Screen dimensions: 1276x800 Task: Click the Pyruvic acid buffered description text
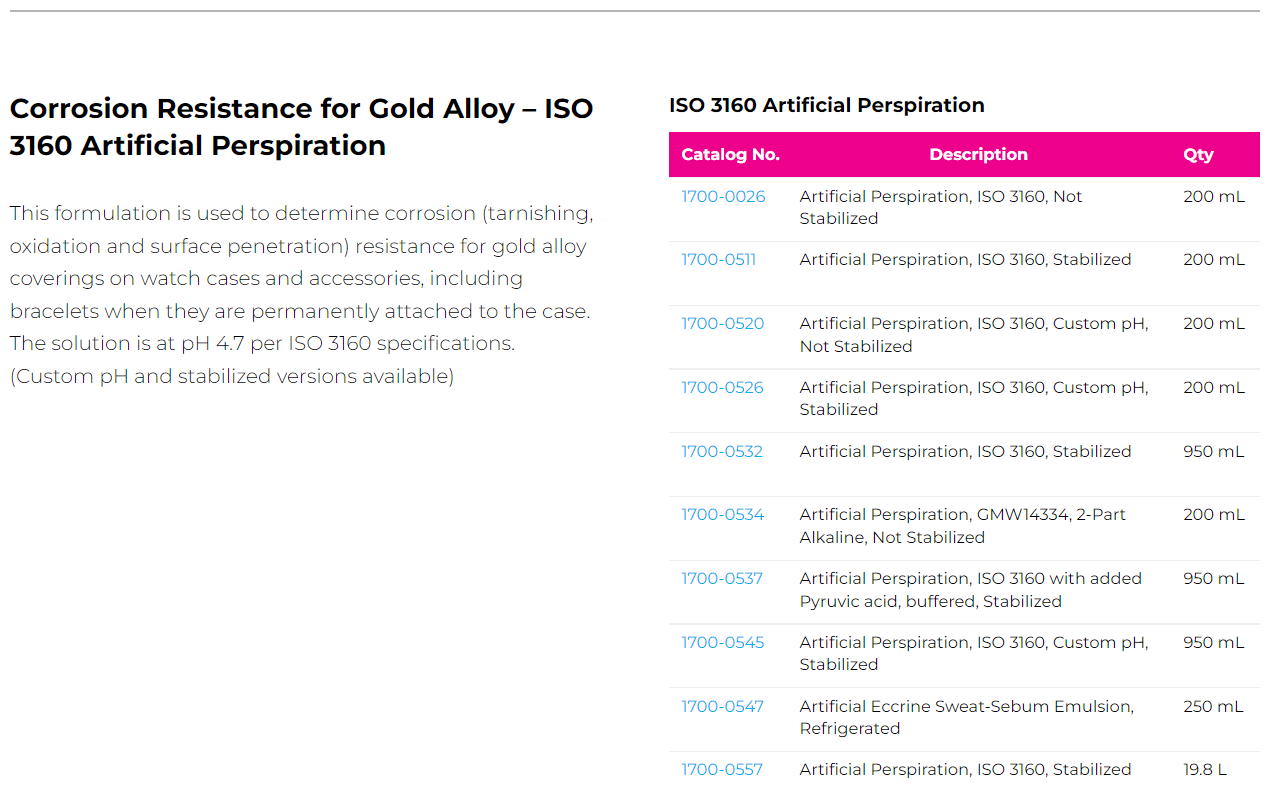970,590
